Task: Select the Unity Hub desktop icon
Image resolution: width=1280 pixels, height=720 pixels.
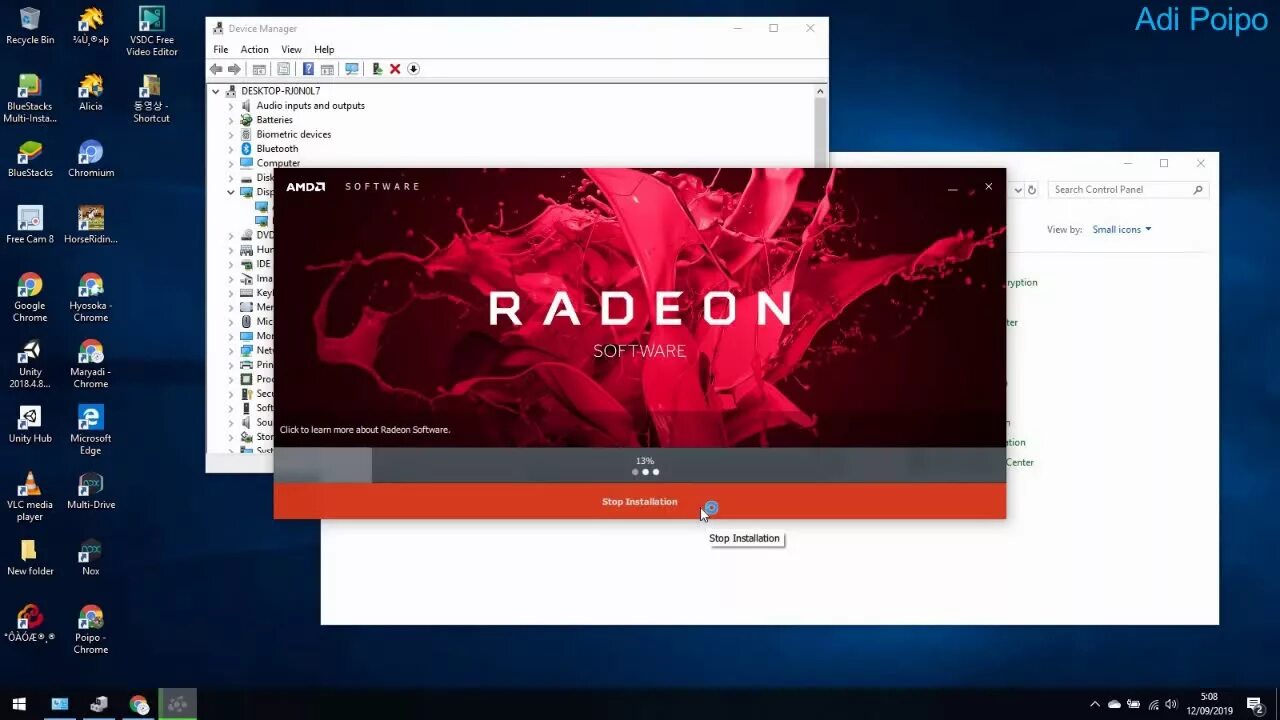Action: [x=30, y=425]
